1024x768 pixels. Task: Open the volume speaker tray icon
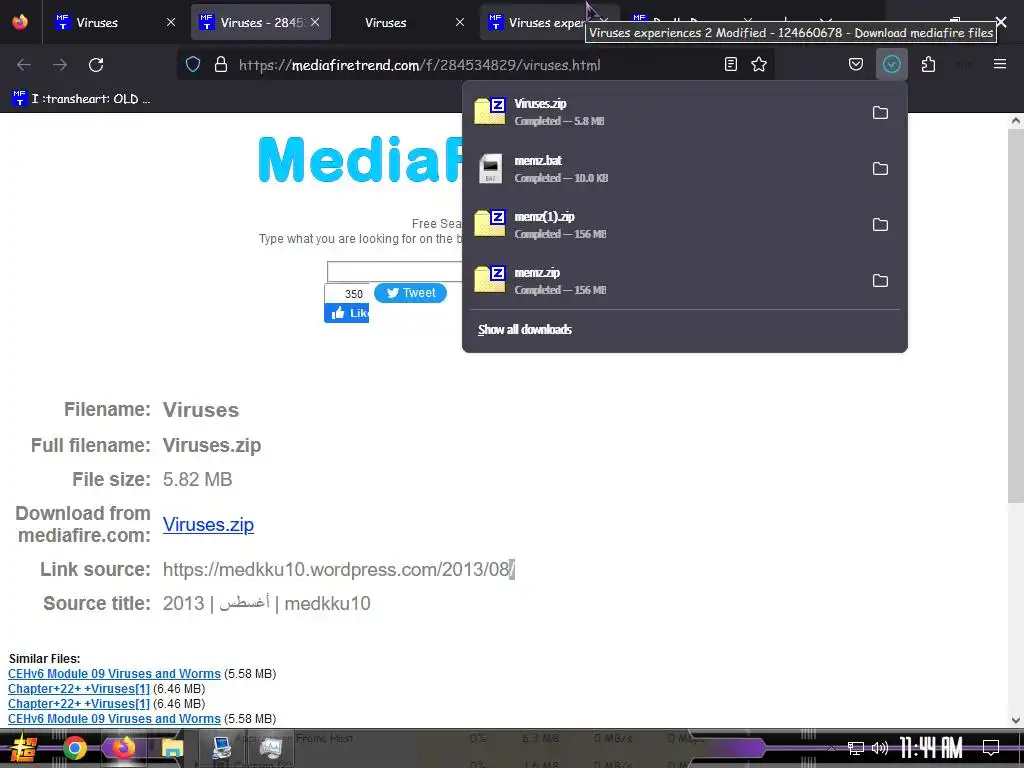pyautogui.click(x=880, y=748)
